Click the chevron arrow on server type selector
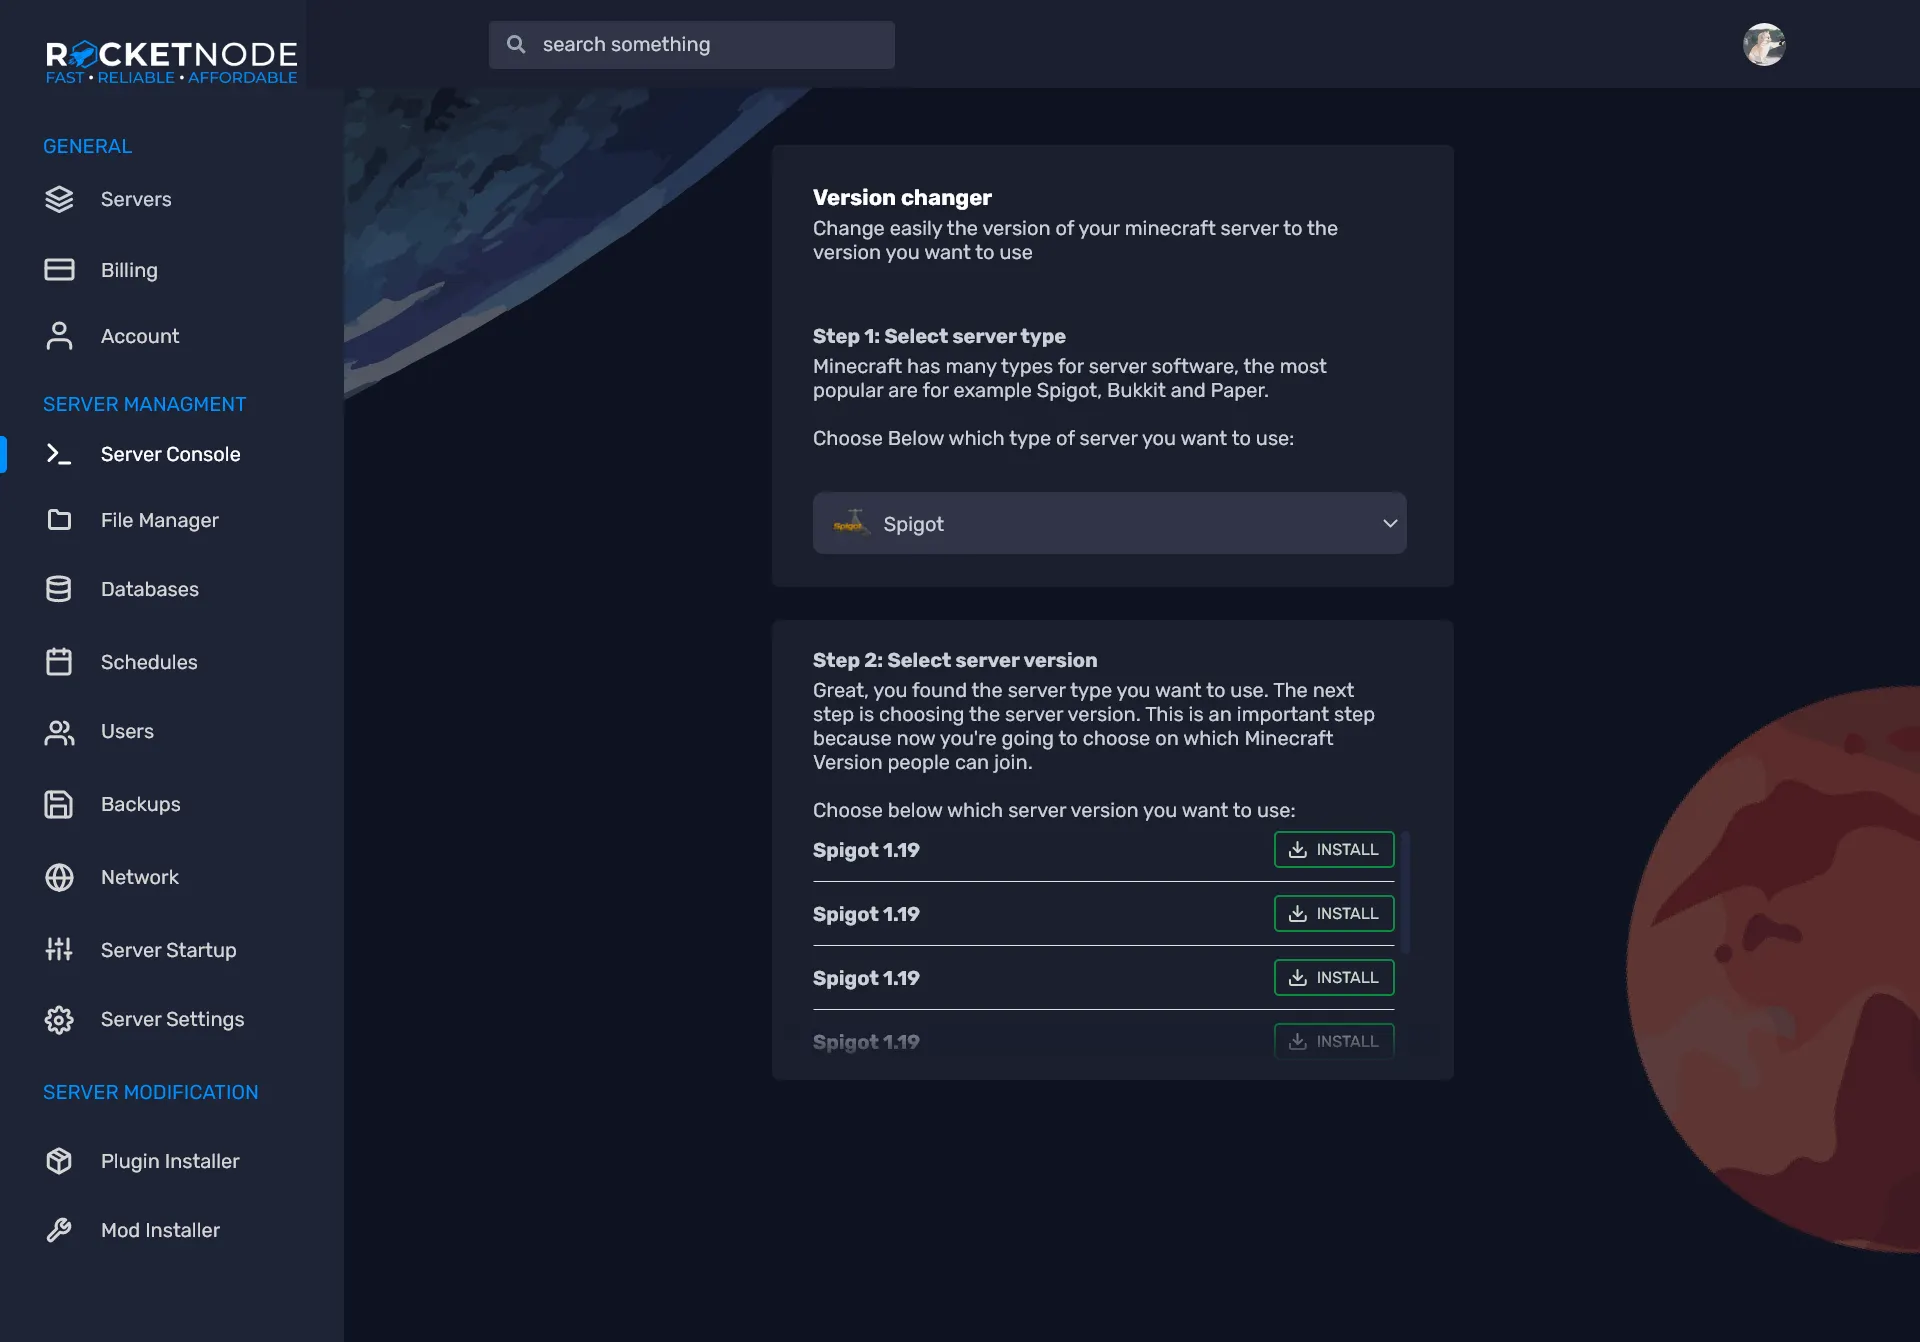The image size is (1920, 1342). pos(1389,523)
